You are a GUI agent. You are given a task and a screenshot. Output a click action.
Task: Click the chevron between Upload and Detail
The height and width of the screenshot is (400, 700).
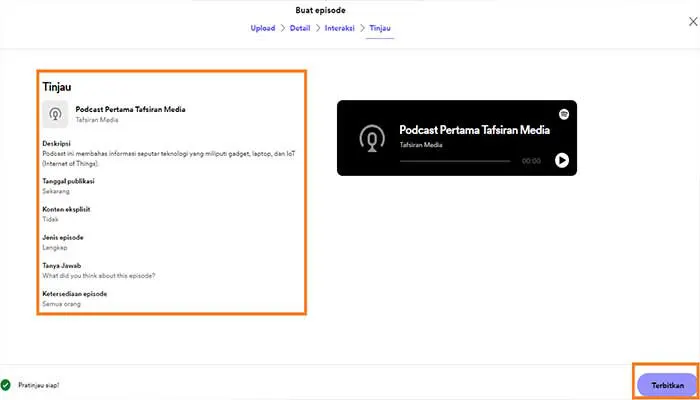(282, 28)
